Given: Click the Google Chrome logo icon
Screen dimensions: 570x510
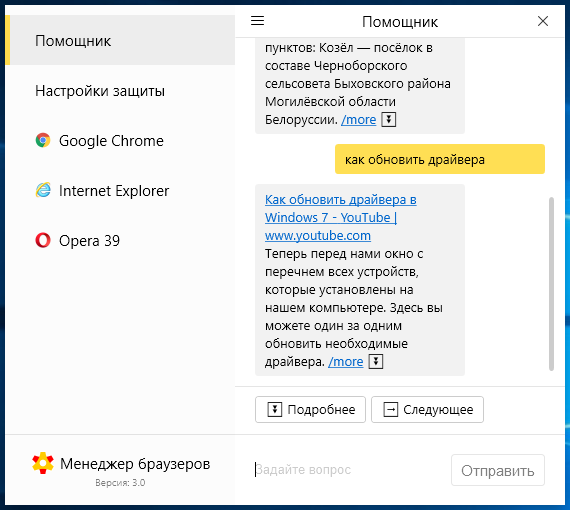Looking at the screenshot, I should pyautogui.click(x=43, y=140).
